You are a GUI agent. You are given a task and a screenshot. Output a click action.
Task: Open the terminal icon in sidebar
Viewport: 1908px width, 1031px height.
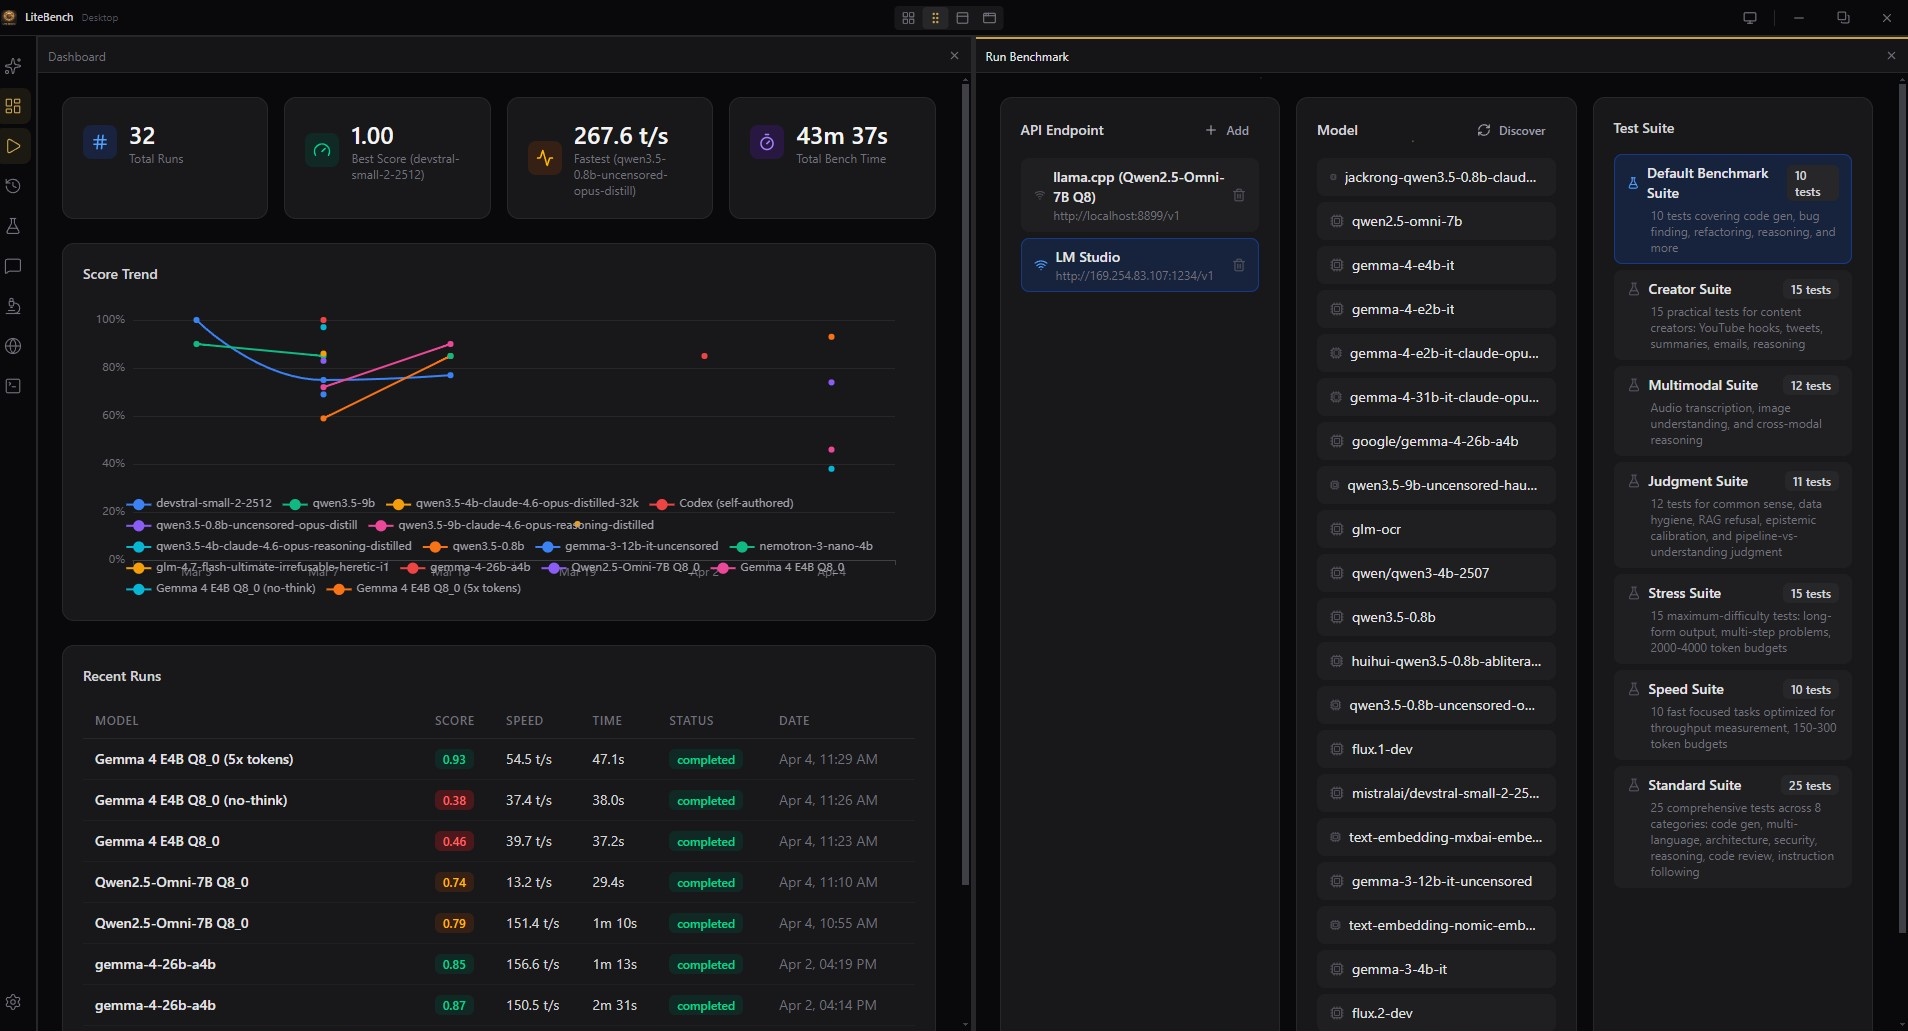coord(13,386)
